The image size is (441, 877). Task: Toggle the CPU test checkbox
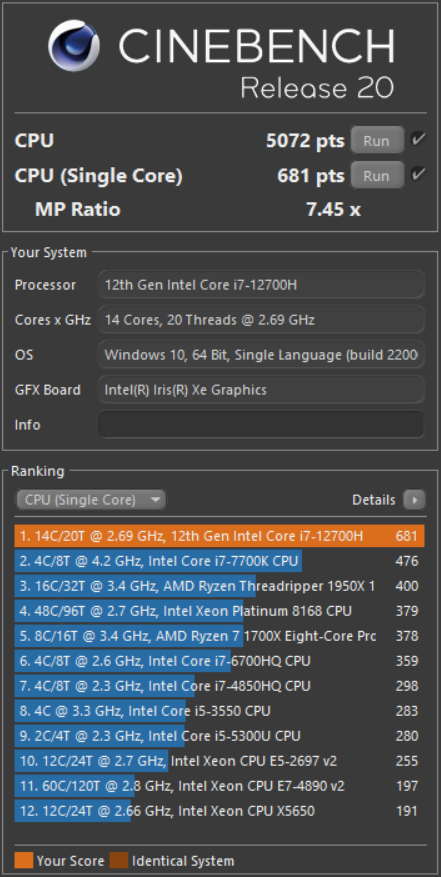coord(417,139)
